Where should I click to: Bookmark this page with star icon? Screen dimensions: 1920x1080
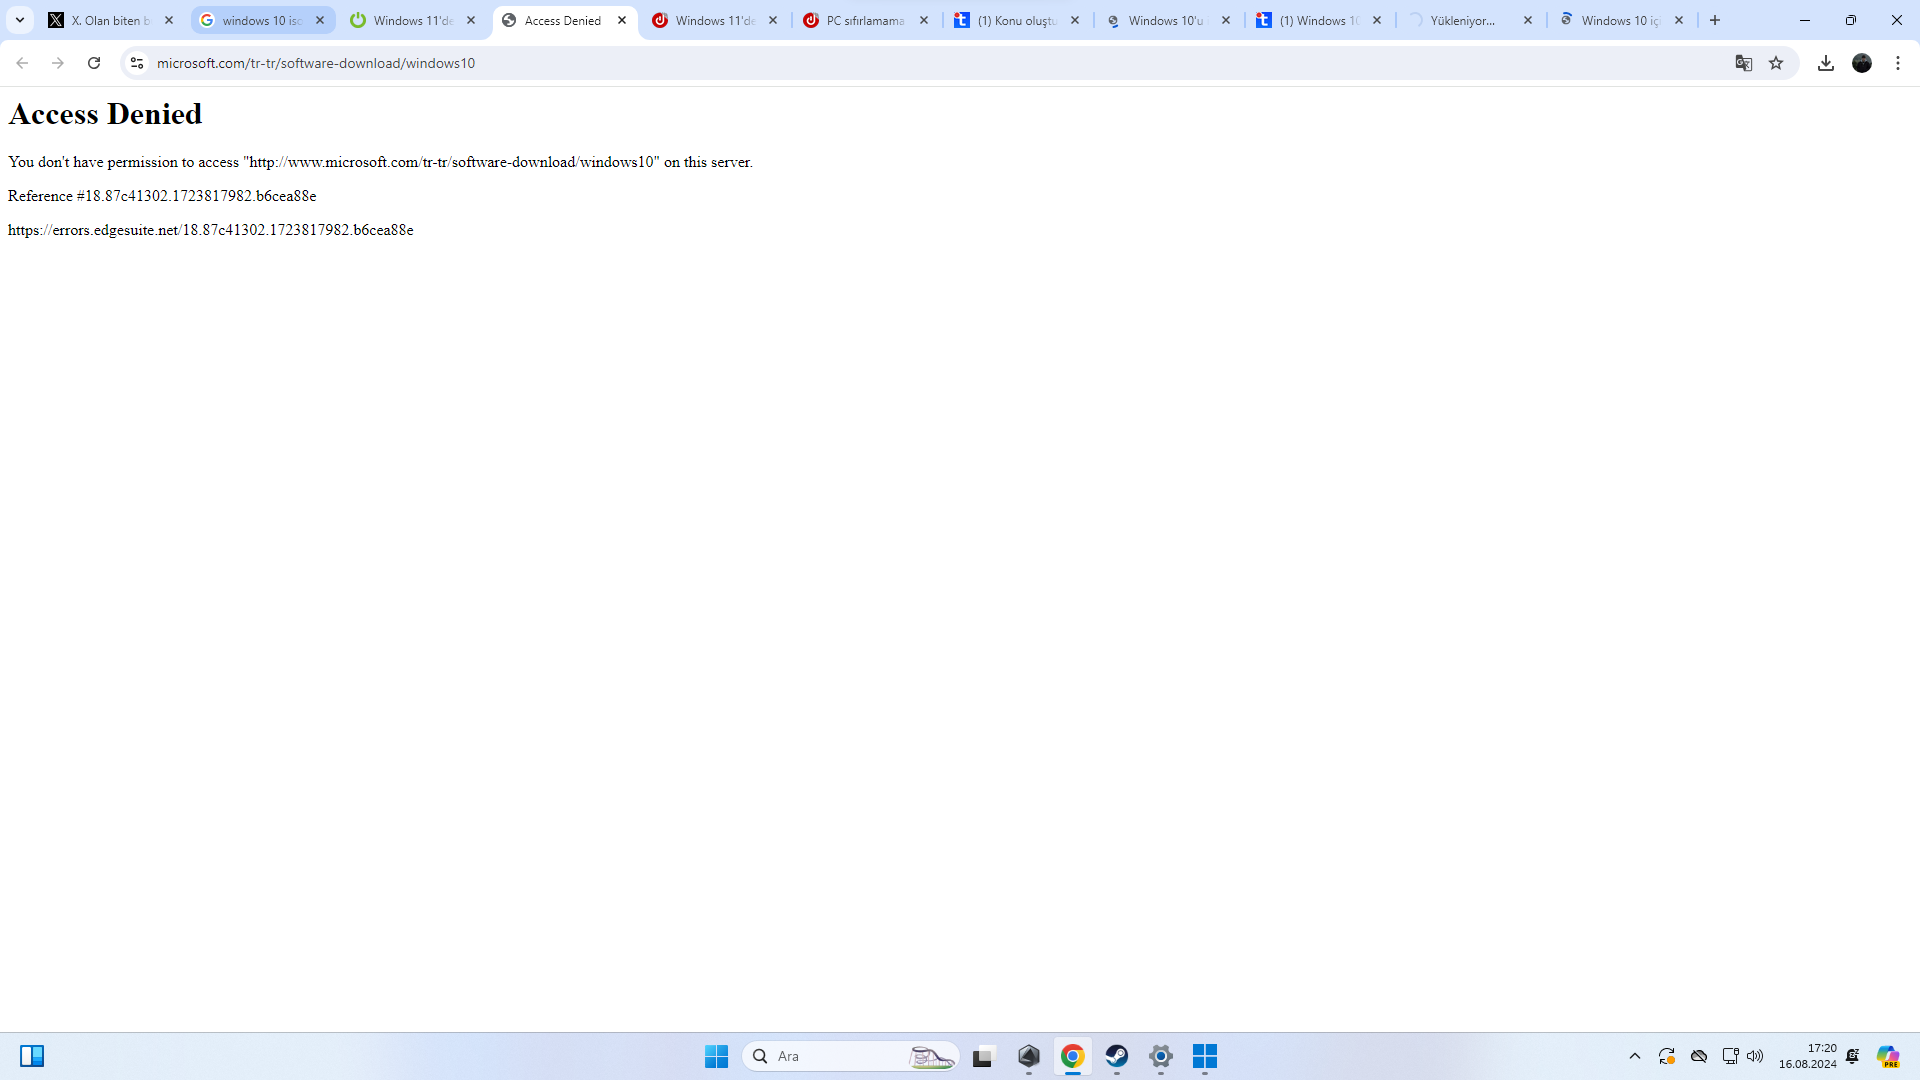1776,63
